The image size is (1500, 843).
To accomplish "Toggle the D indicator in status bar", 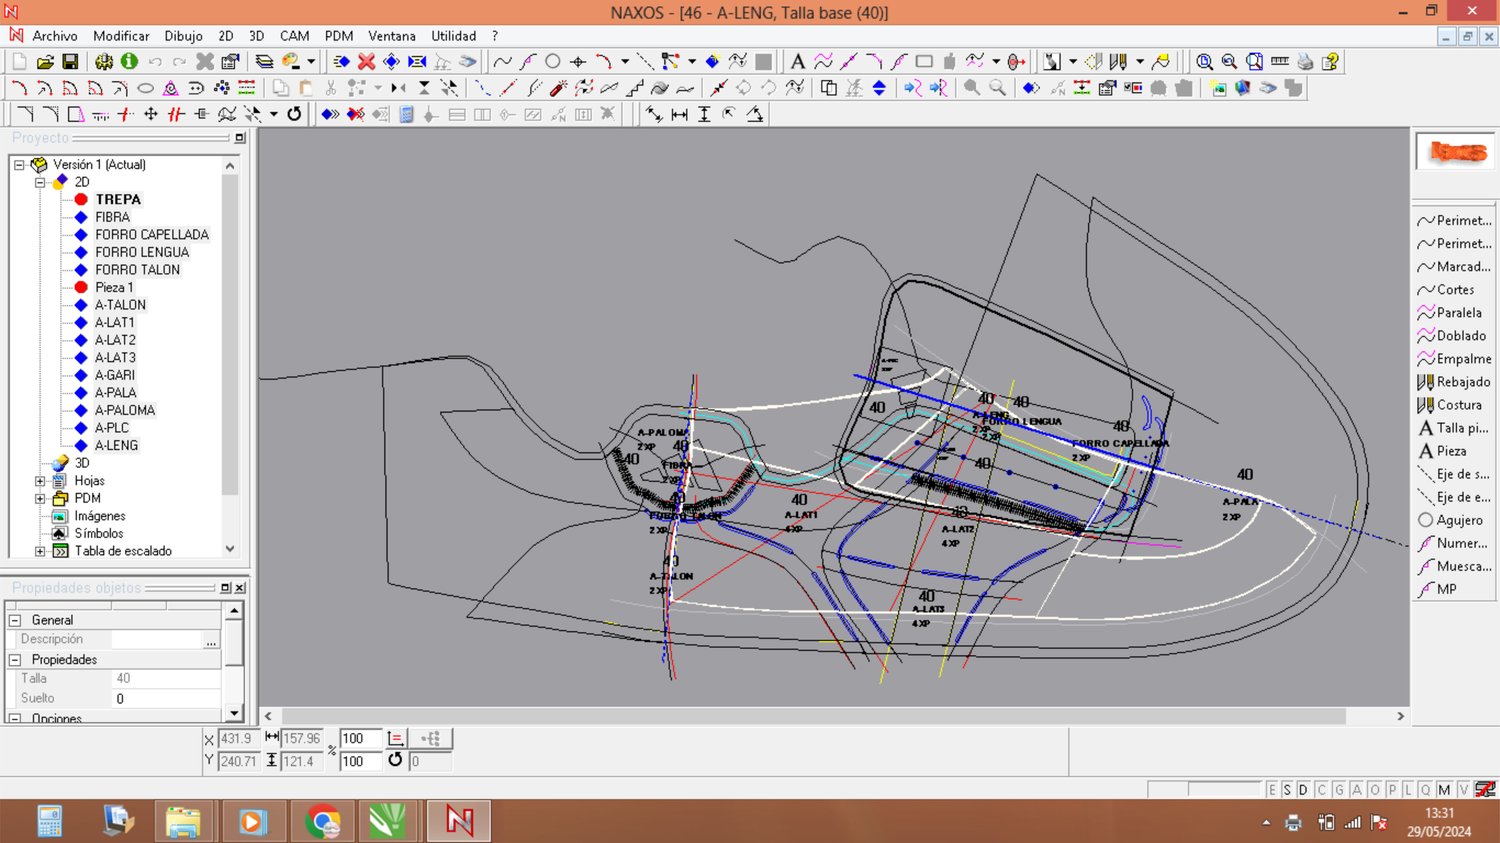I will click(1303, 790).
